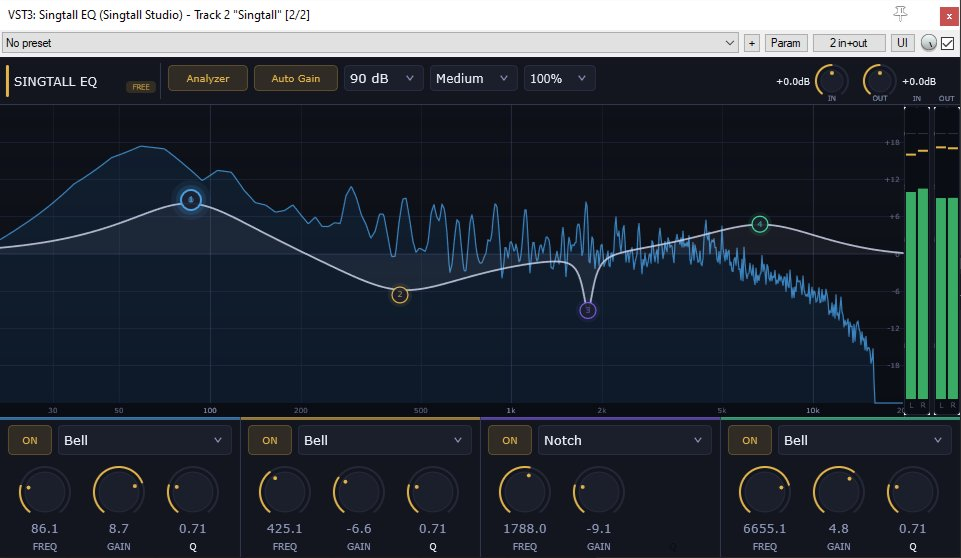Click band 1 GAIN knob at 8.7
Image resolution: width=961 pixels, height=558 pixels.
[118, 492]
